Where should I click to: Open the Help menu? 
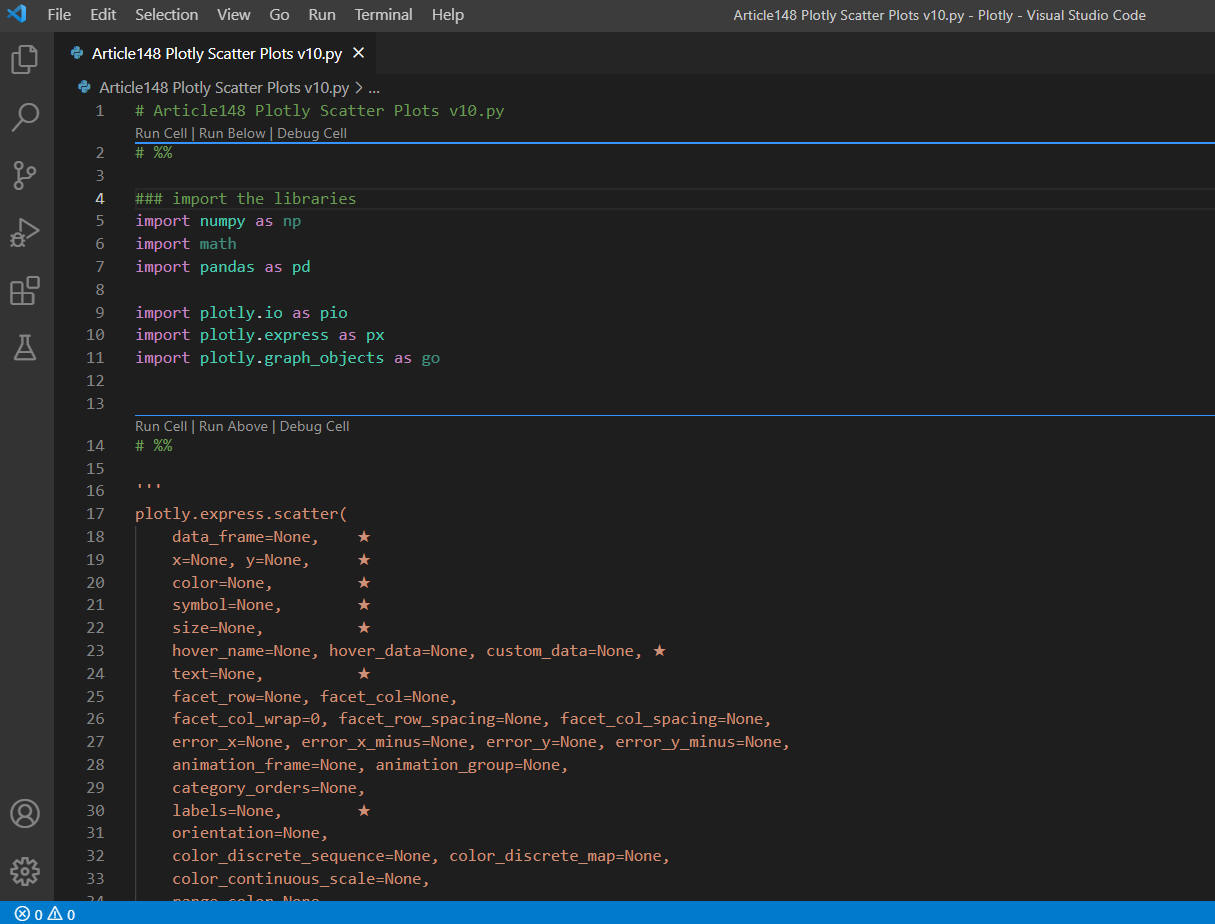448,15
